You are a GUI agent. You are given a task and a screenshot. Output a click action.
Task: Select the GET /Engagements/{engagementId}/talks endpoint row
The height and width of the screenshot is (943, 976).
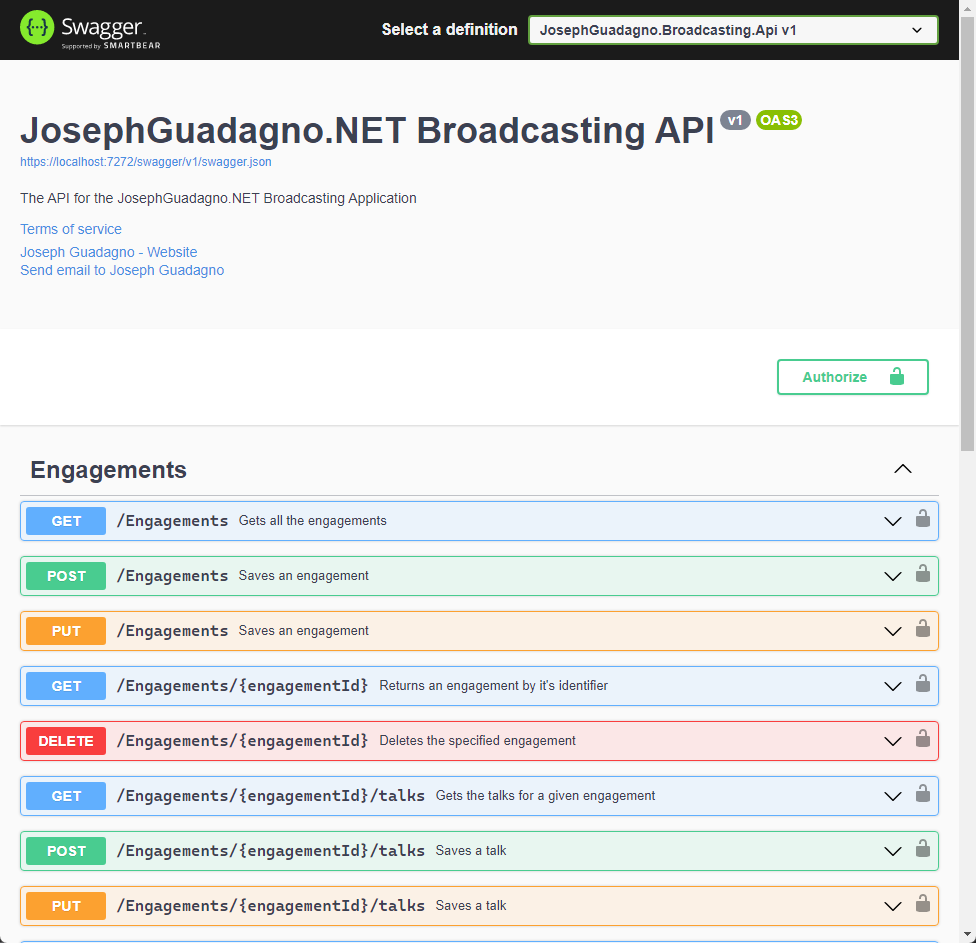(x=450, y=795)
